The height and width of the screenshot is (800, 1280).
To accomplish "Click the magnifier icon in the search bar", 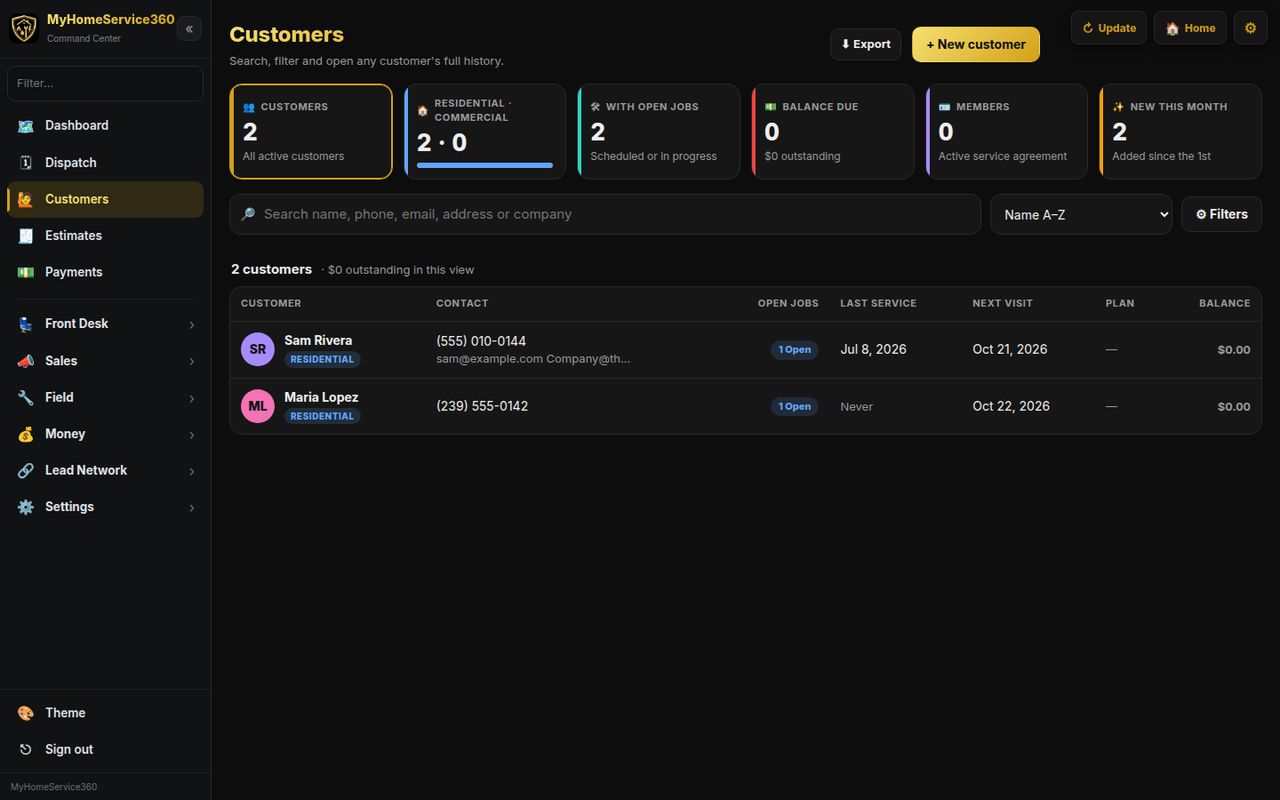I will pyautogui.click(x=249, y=214).
